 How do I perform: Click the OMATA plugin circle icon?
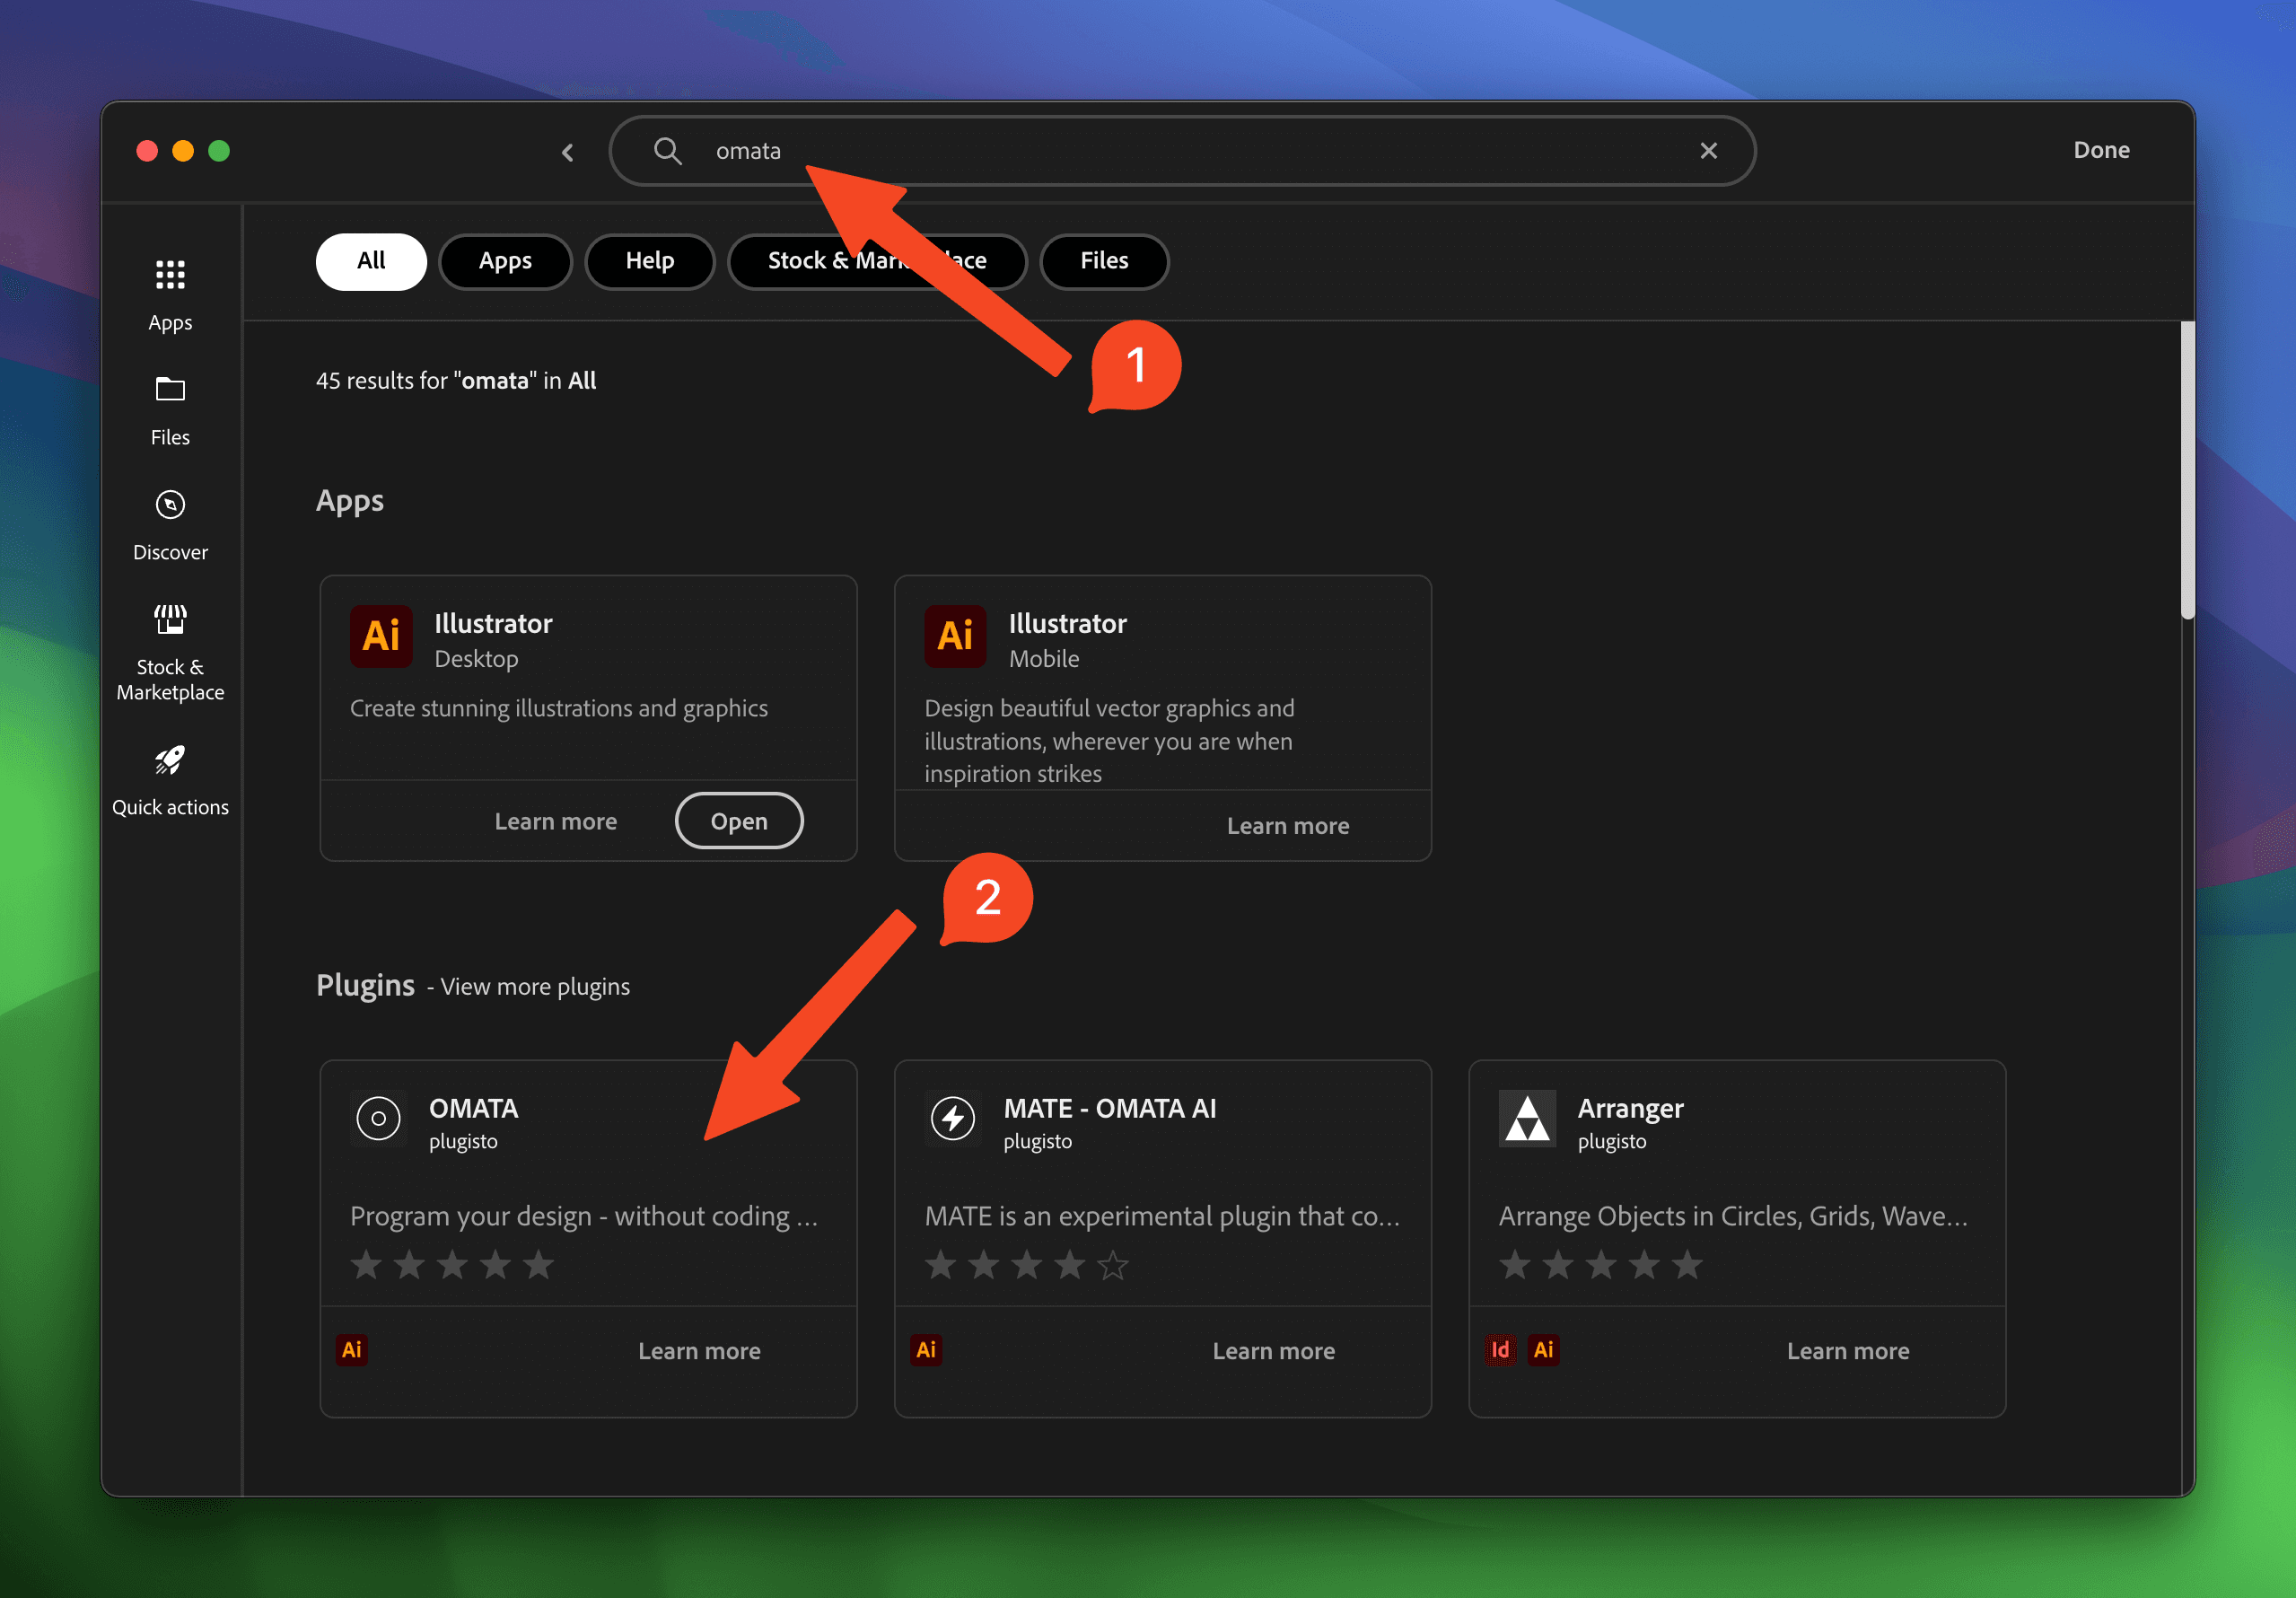click(378, 1118)
